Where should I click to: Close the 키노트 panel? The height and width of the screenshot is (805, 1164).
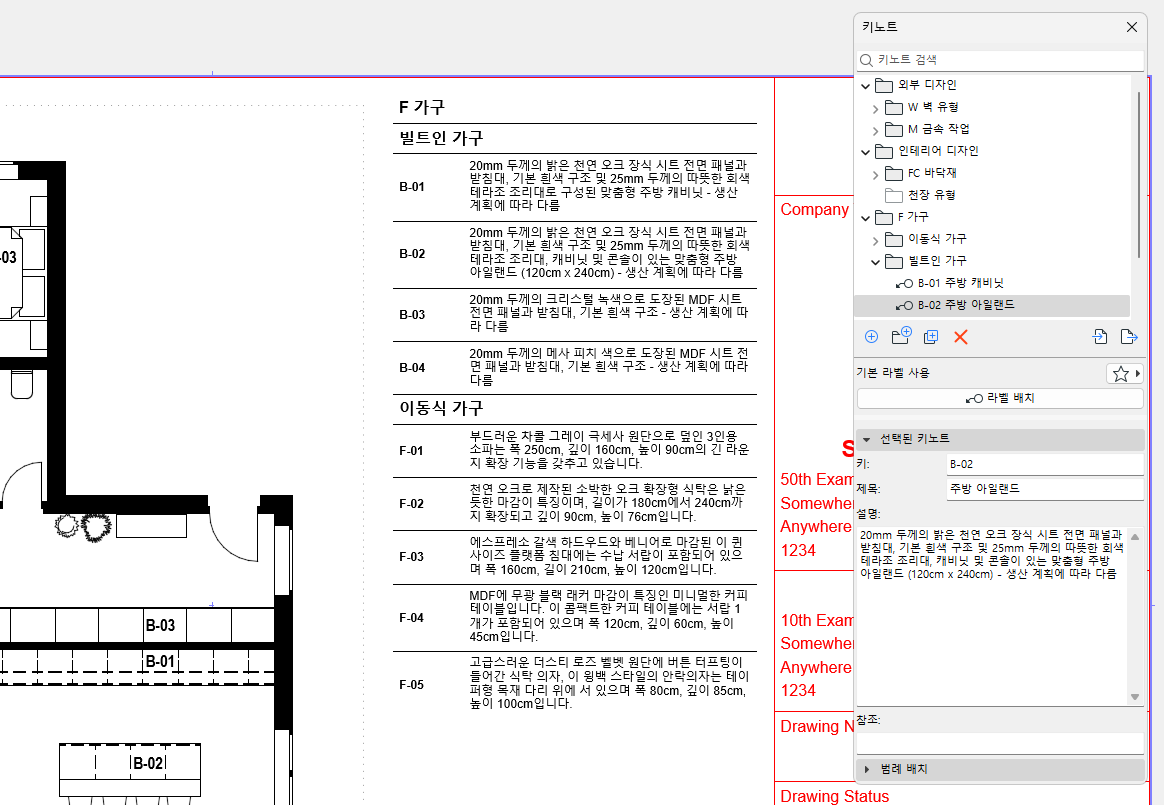point(1131,27)
